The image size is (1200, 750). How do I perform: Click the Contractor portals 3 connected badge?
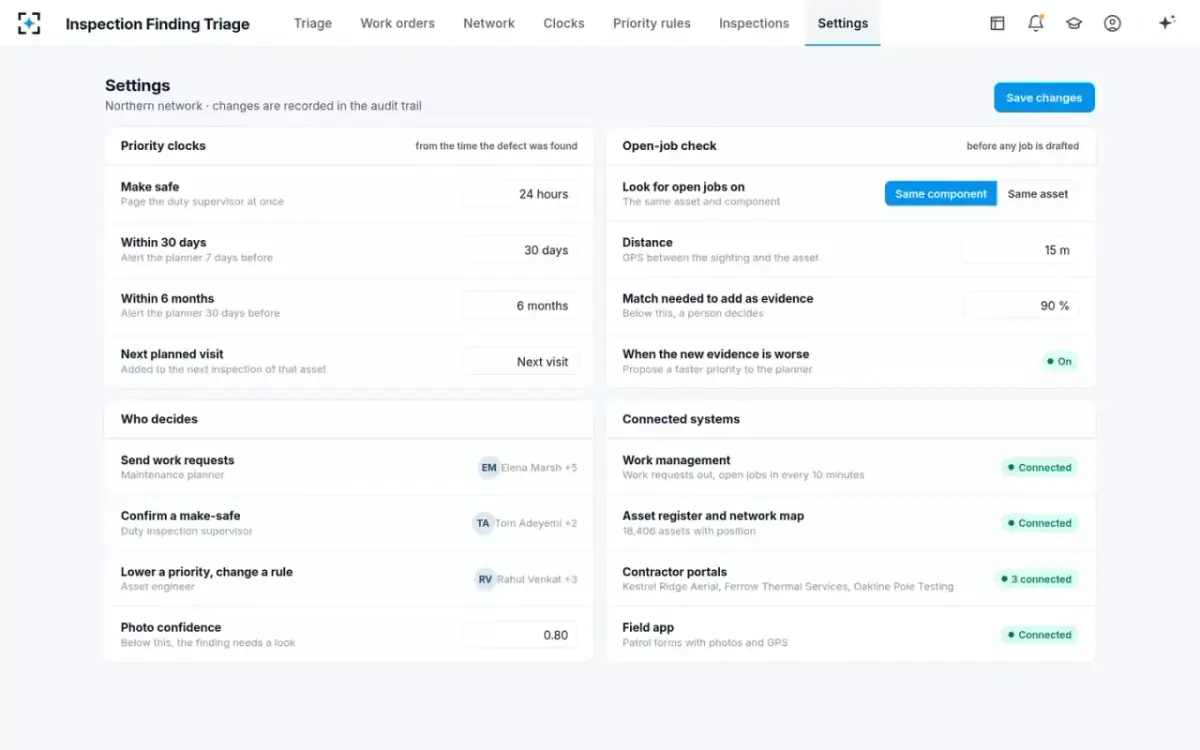point(1036,579)
